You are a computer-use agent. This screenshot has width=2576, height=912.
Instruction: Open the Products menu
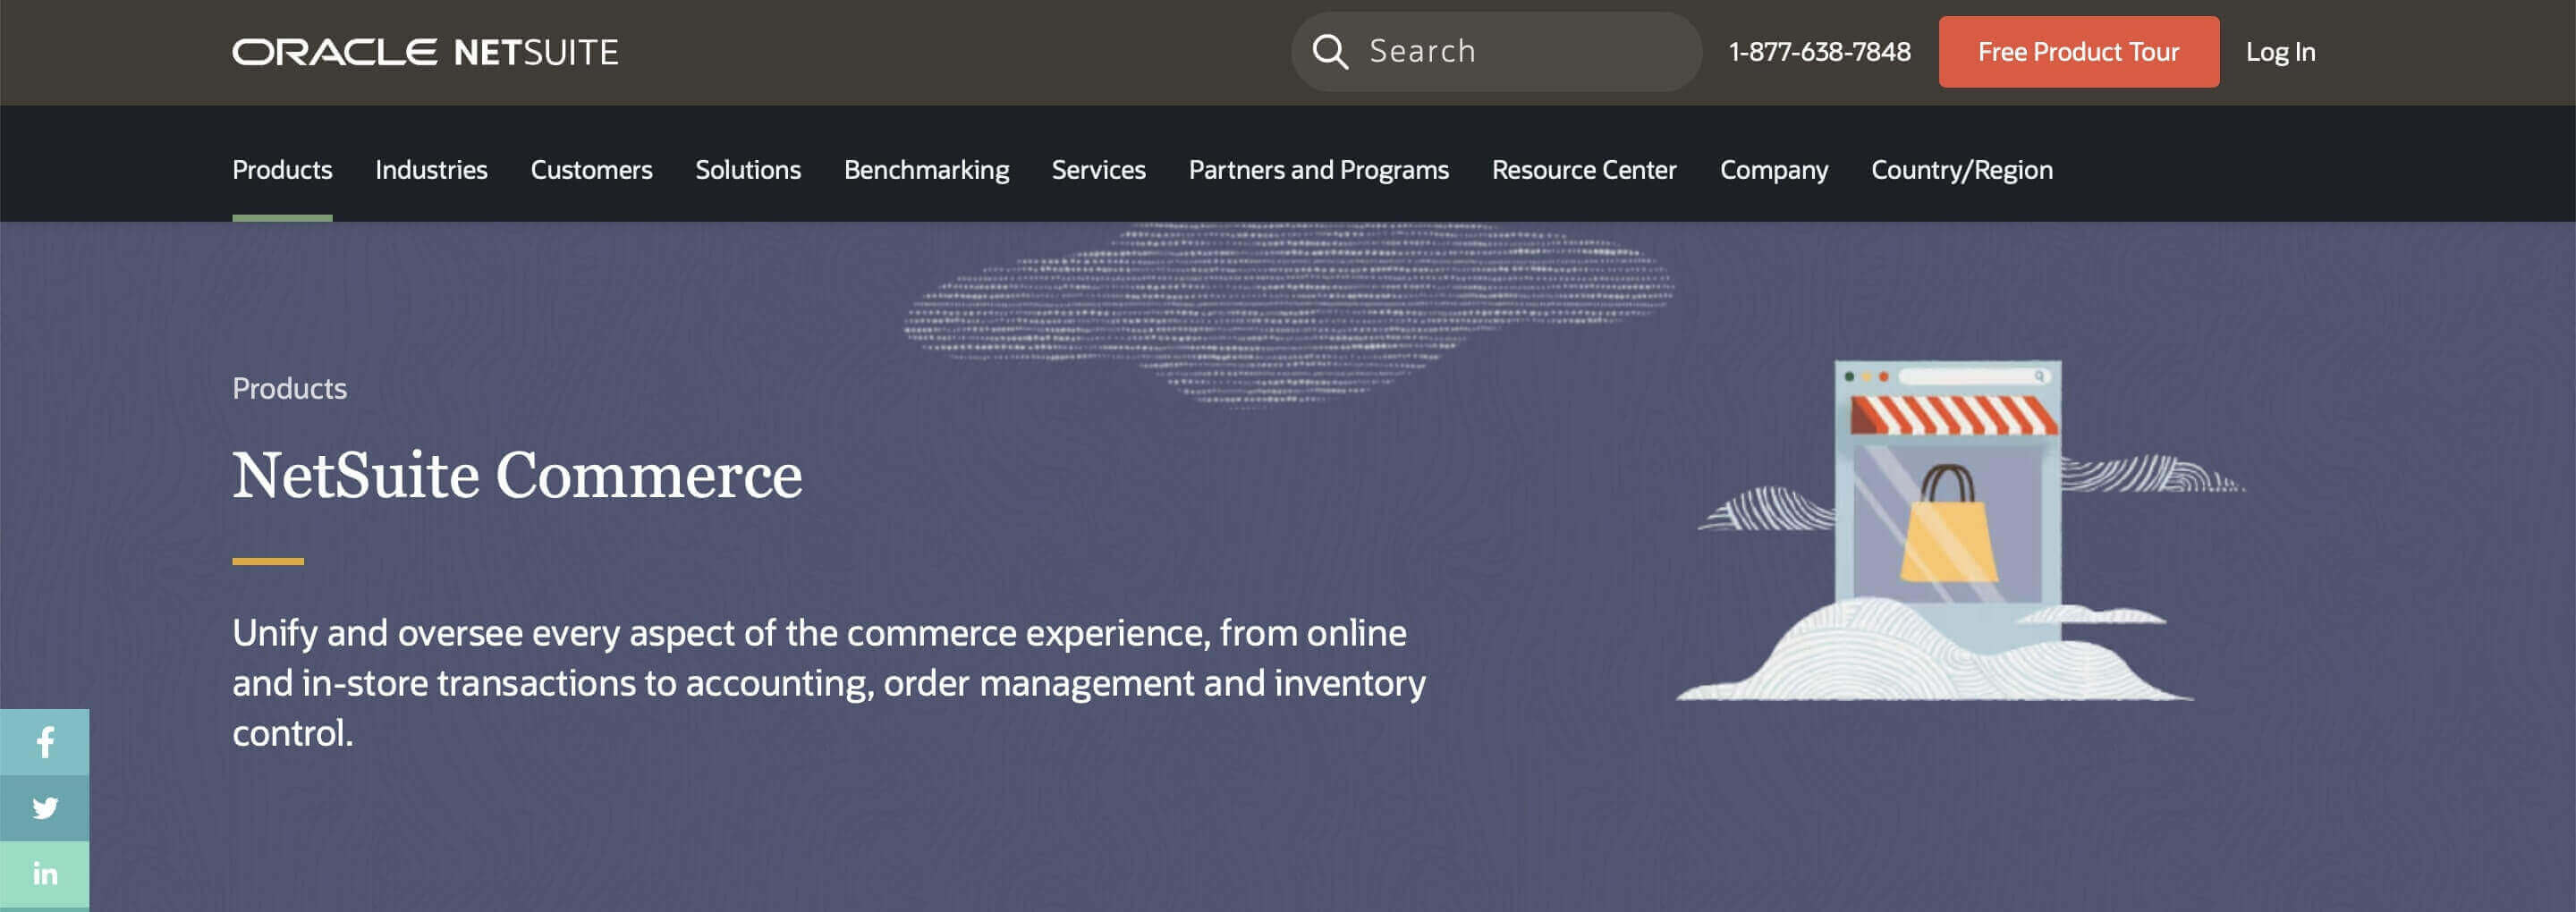click(282, 170)
